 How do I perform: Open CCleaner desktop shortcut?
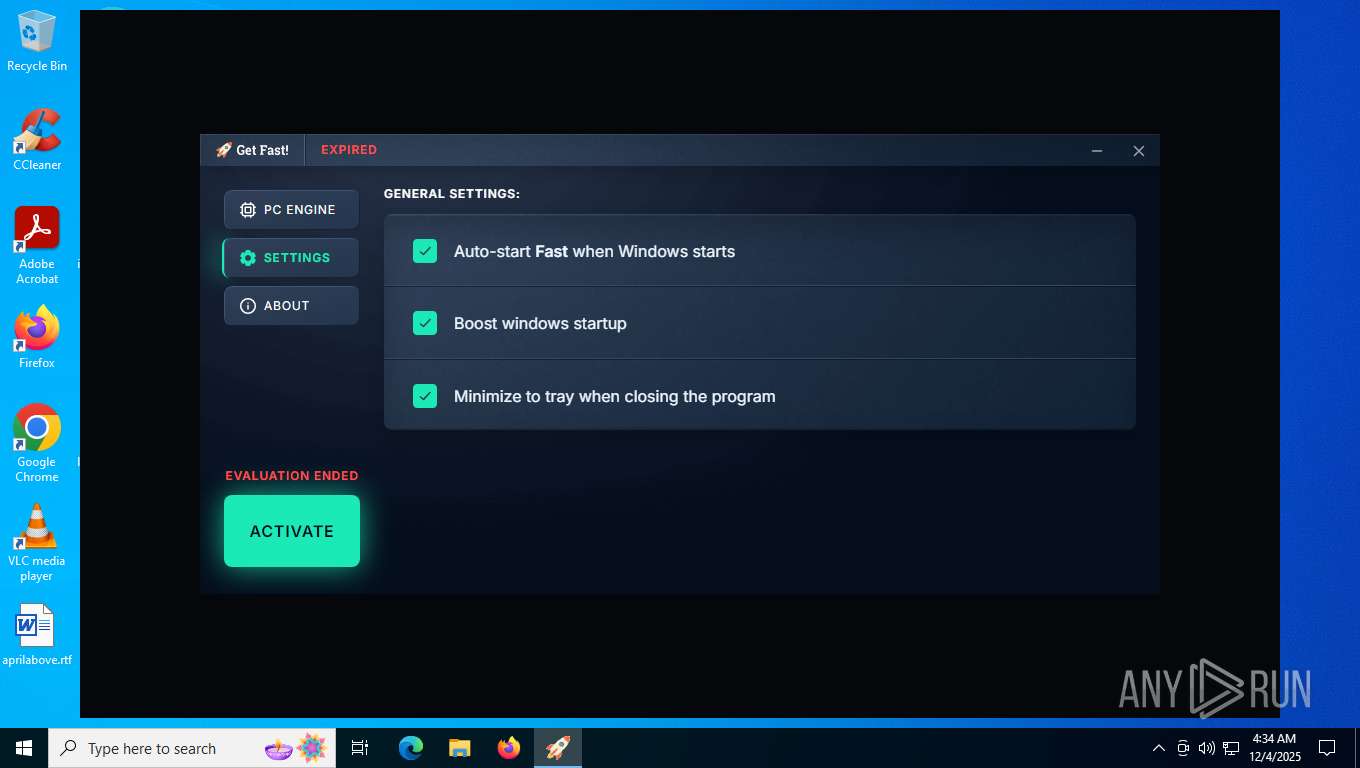37,139
